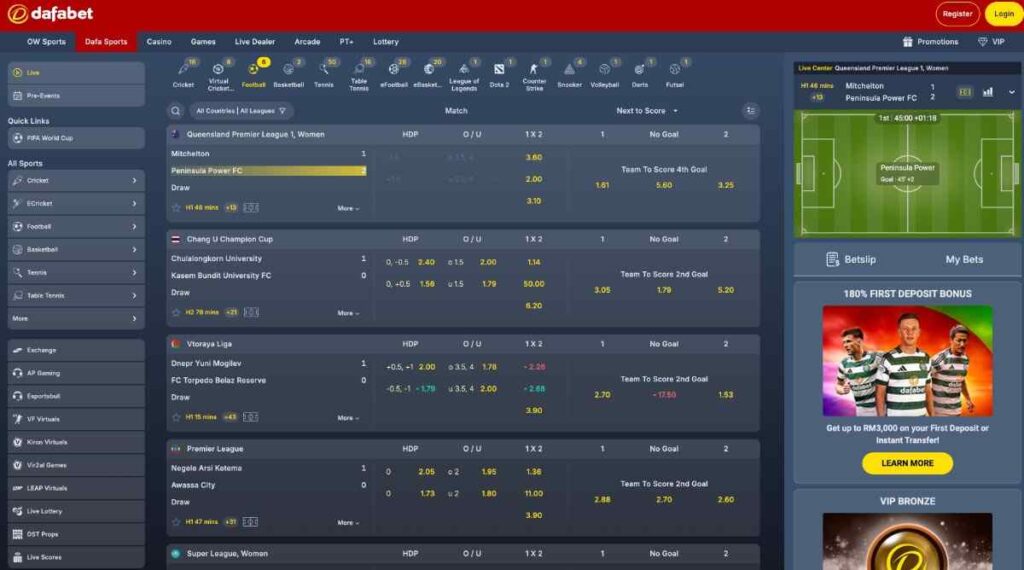Select the Cricket sport icon in top bar
1024x570 pixels.
coord(184,74)
